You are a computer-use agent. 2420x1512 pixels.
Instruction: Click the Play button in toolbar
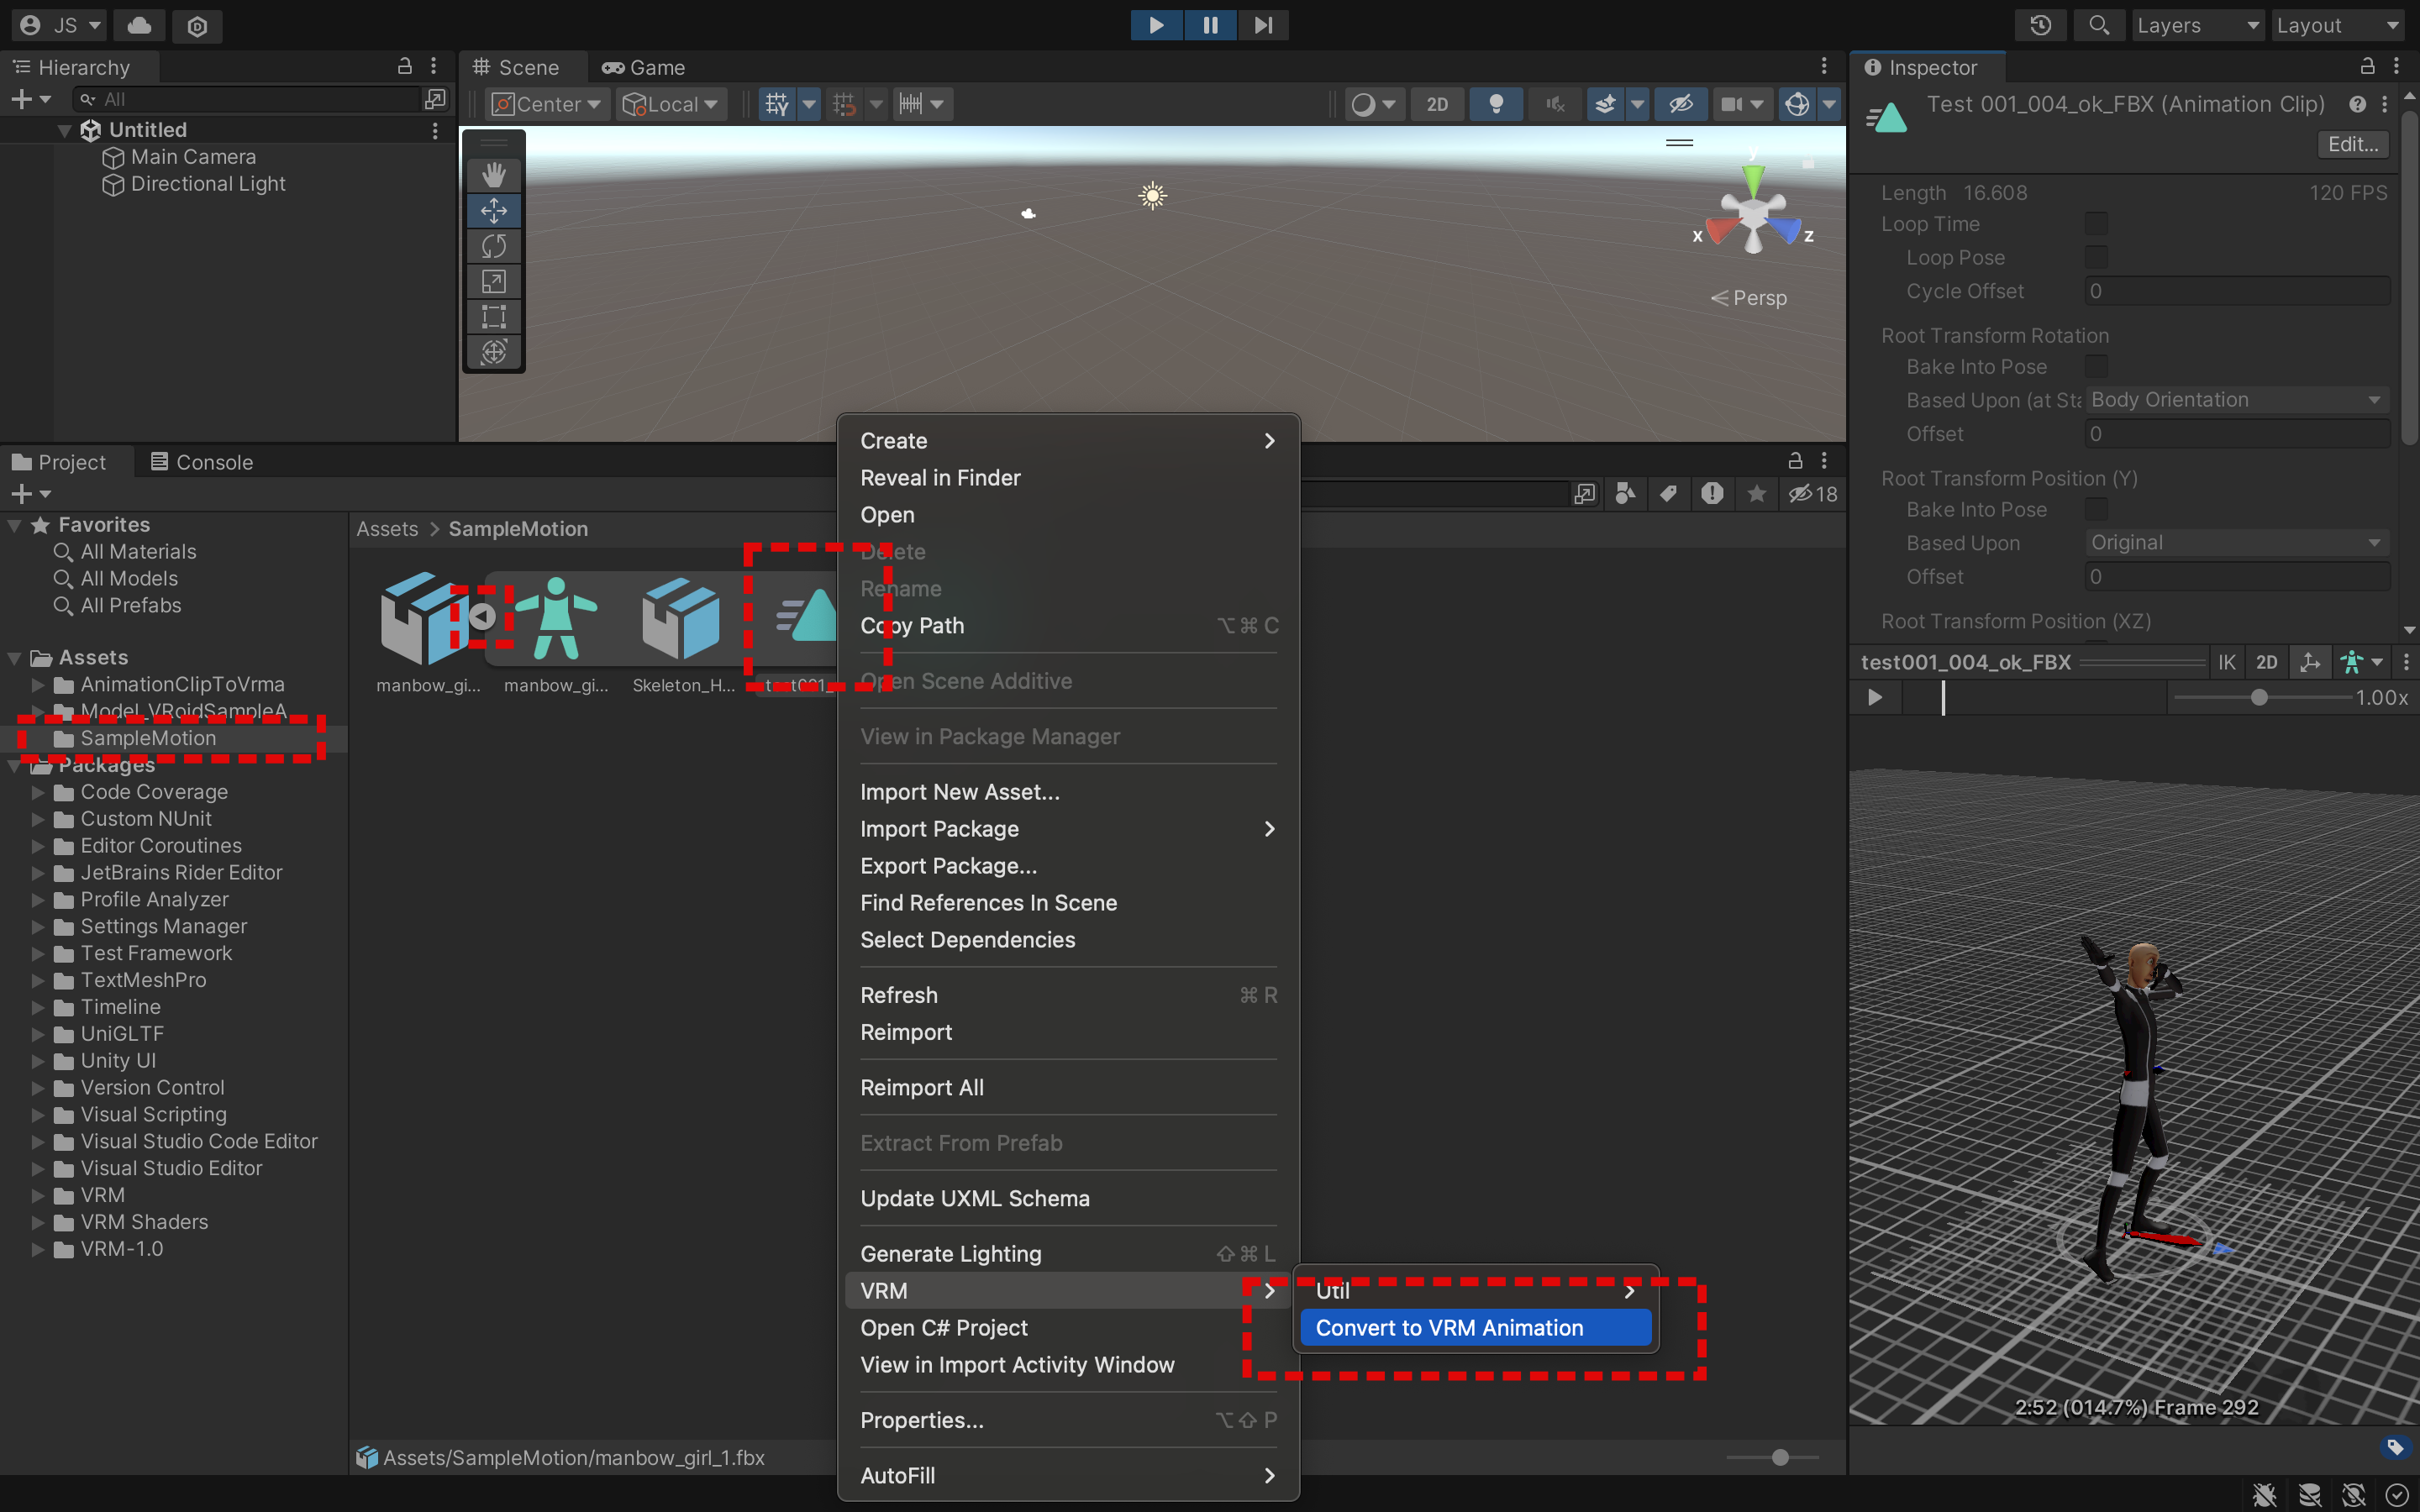[x=1156, y=25]
